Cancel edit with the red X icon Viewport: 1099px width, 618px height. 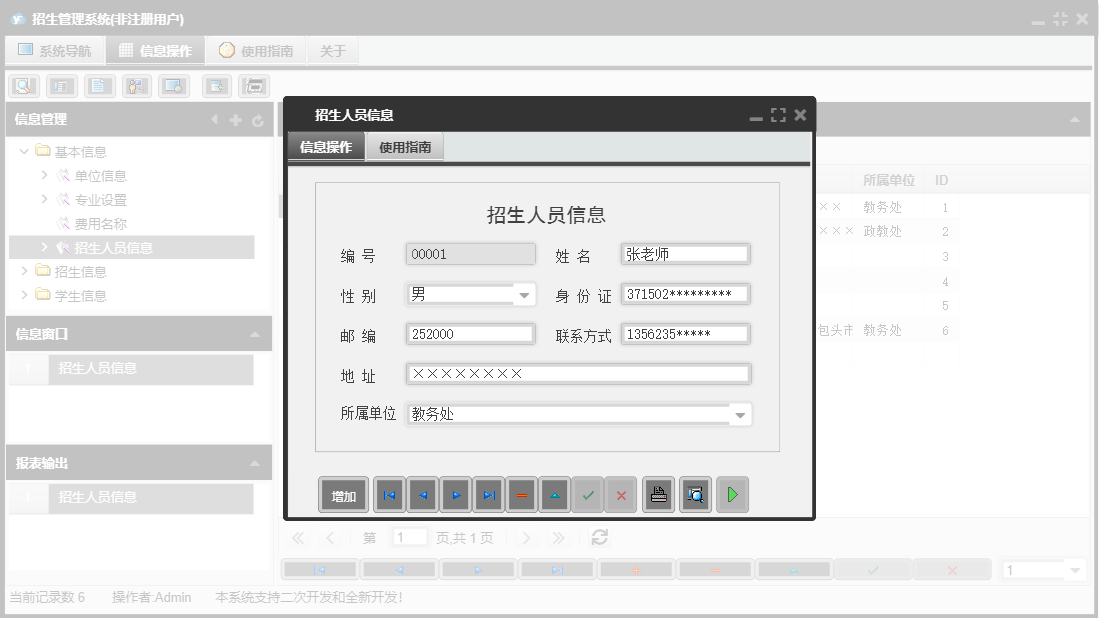(620, 494)
